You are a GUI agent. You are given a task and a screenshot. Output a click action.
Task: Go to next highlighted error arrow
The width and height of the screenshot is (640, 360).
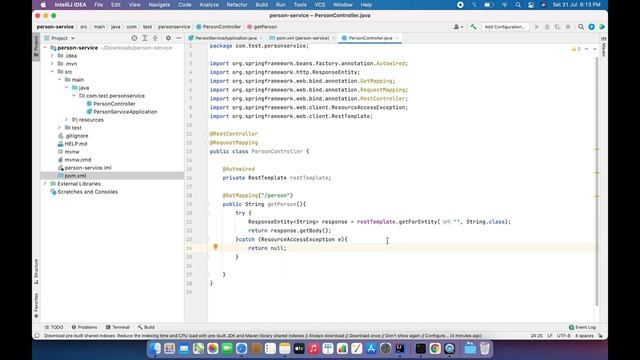click(595, 49)
